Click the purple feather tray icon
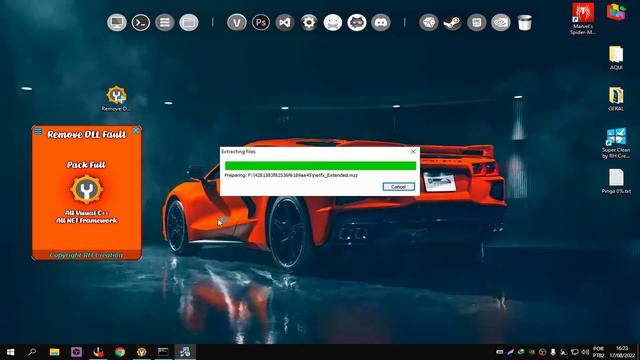This screenshot has width=640, height=360. (511, 352)
